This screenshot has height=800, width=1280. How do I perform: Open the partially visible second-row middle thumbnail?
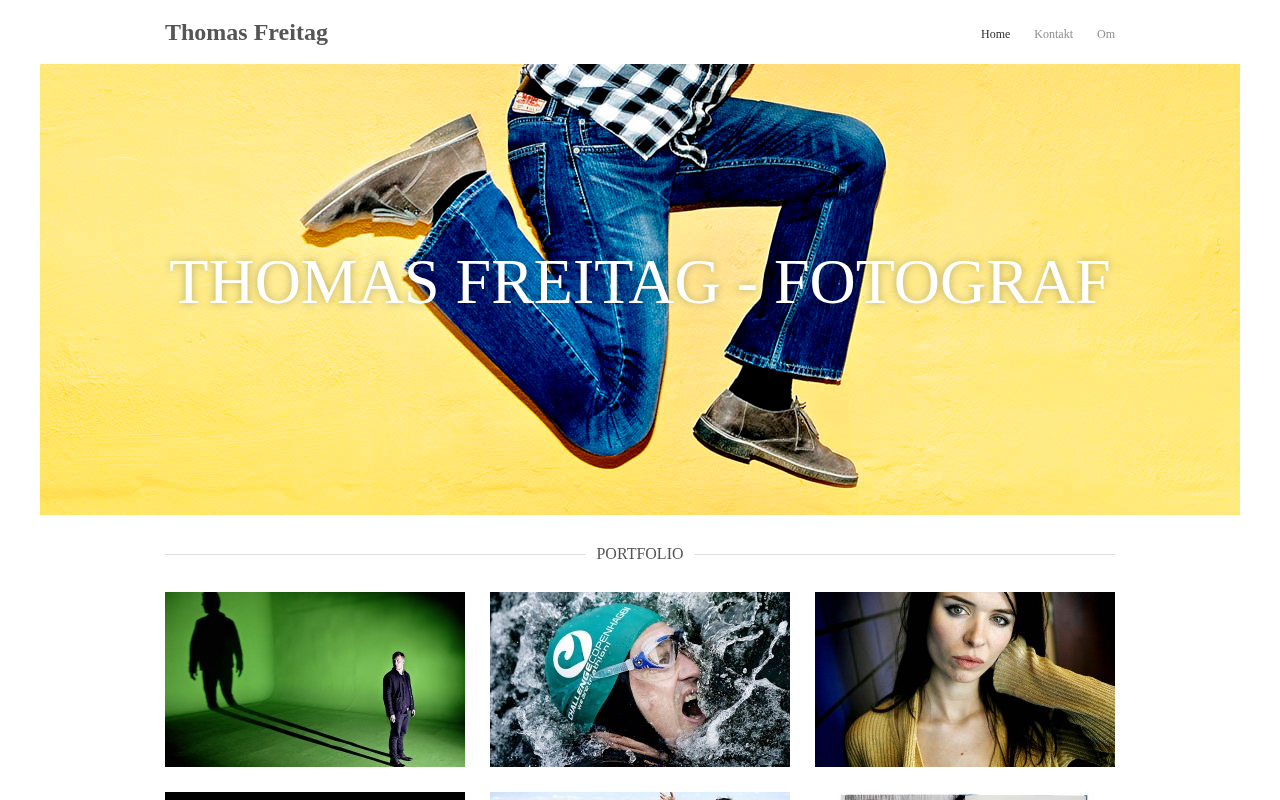pyautogui.click(x=640, y=796)
